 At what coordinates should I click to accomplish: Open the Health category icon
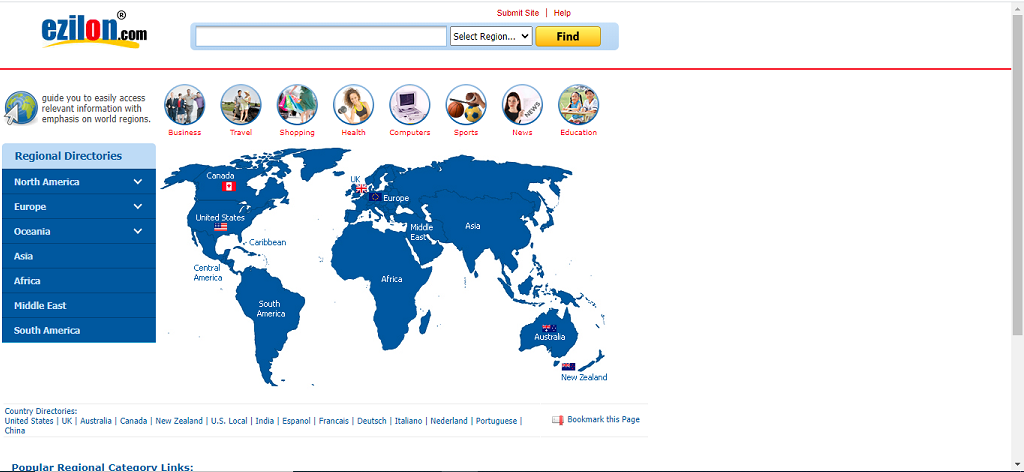click(x=353, y=105)
